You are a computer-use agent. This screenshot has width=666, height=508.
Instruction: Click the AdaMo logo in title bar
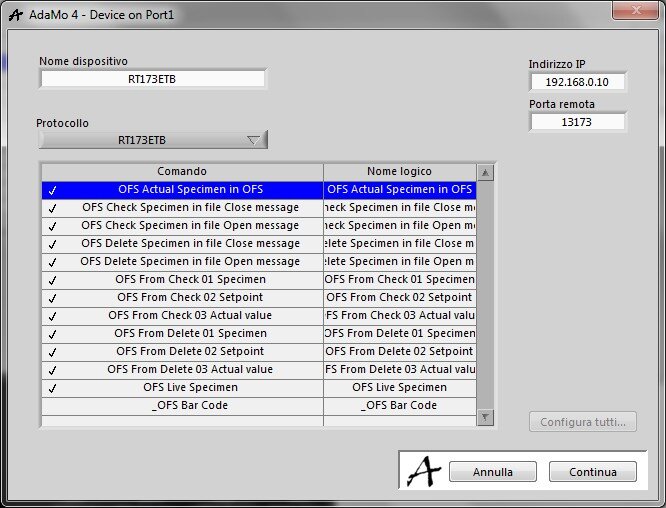pos(16,15)
